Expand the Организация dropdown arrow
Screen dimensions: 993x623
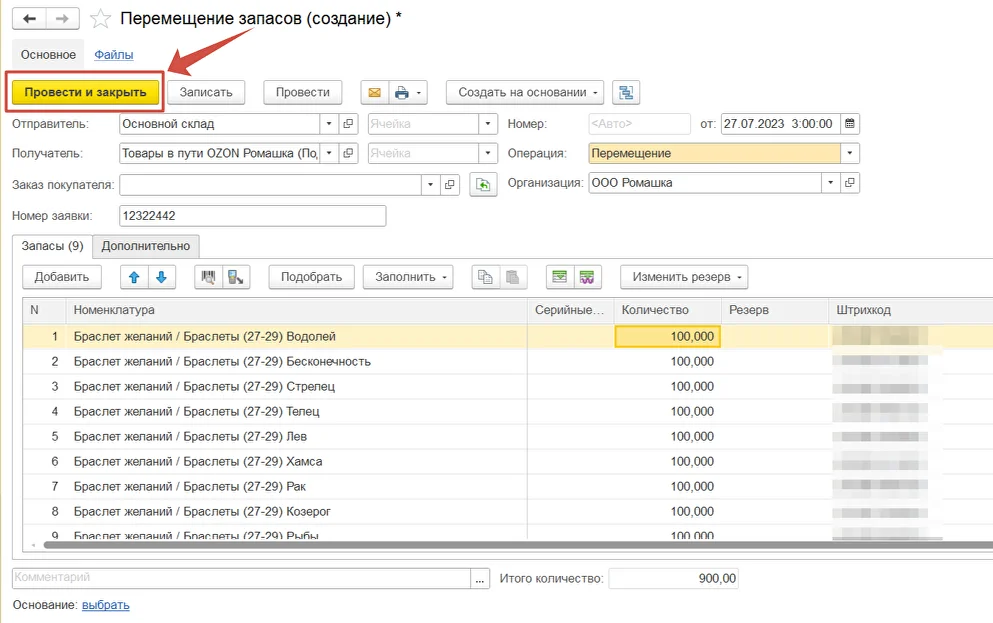click(x=830, y=183)
